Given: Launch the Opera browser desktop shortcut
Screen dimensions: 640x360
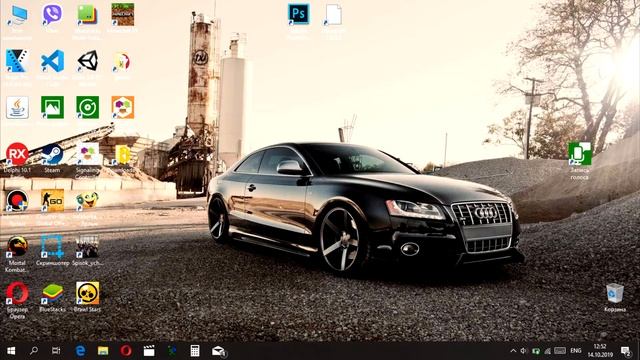Looking at the screenshot, I should coord(17,294).
